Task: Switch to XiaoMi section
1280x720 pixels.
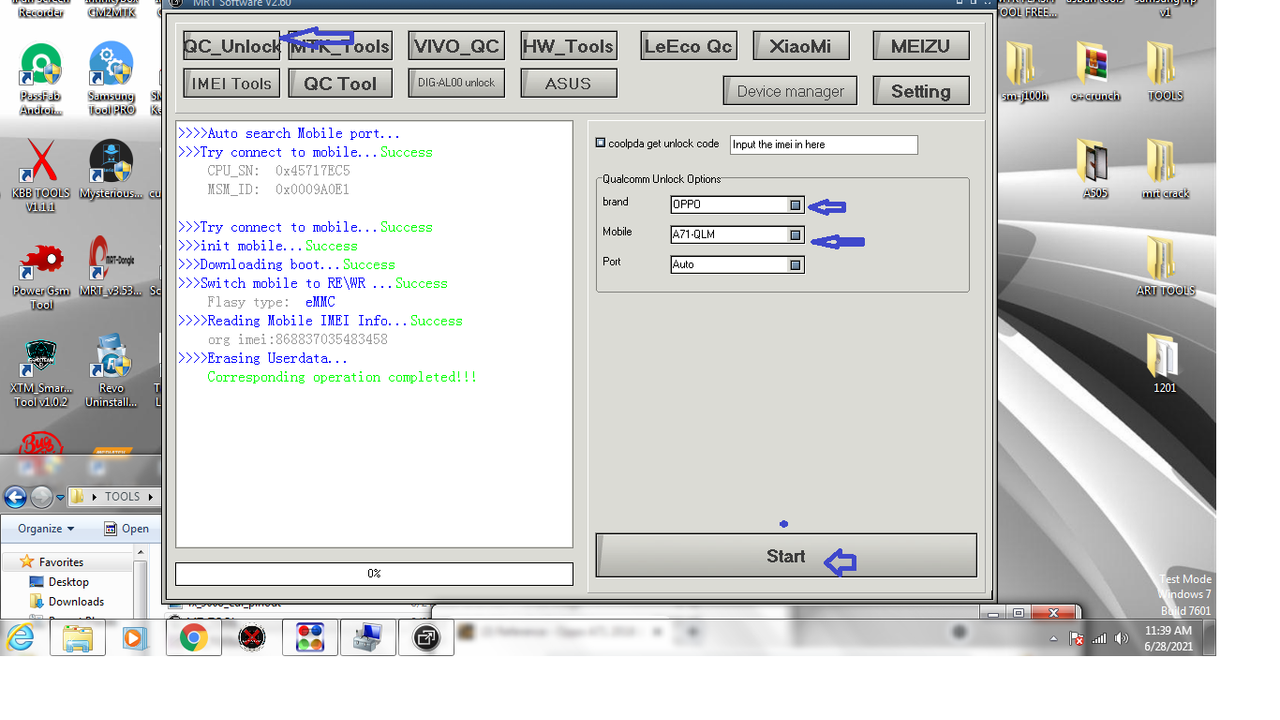Action: (801, 46)
